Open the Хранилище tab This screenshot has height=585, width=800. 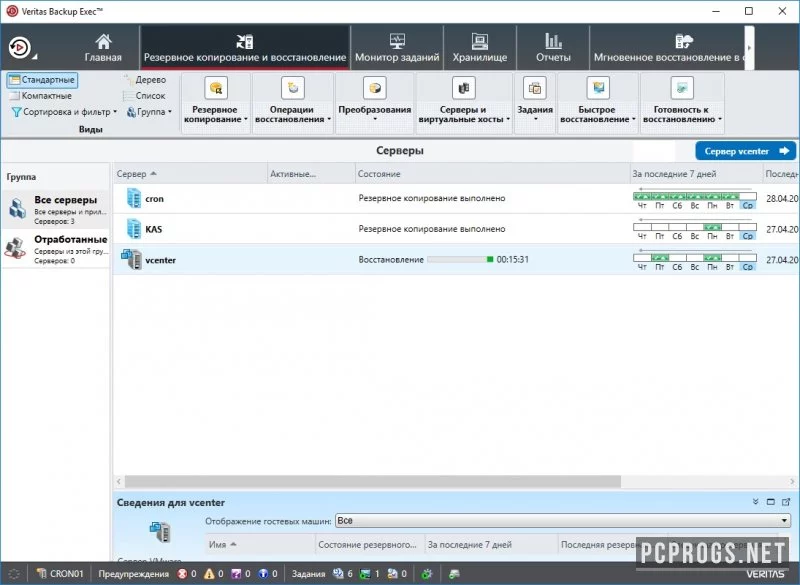click(480, 48)
